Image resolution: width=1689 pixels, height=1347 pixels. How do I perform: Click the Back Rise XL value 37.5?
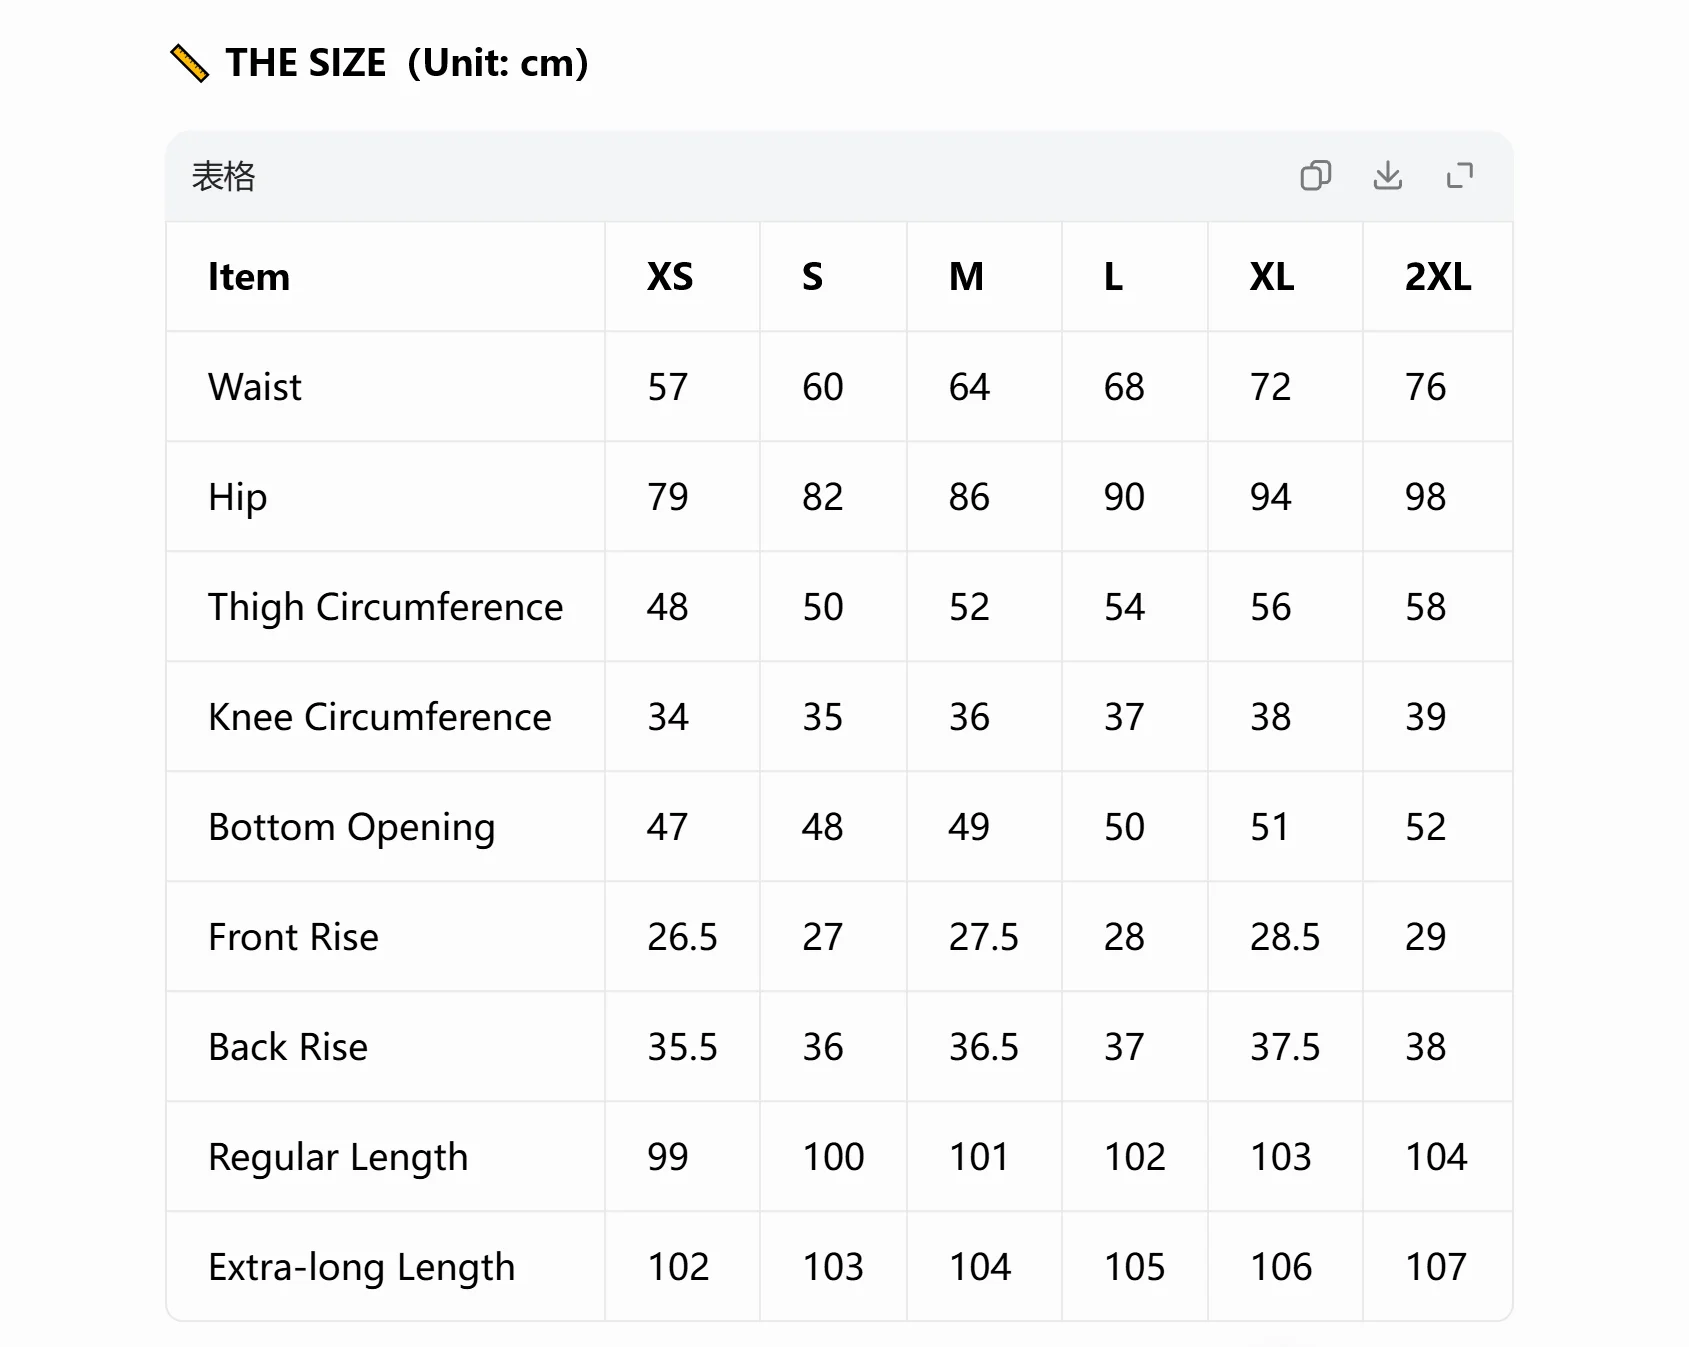pos(1285,1047)
